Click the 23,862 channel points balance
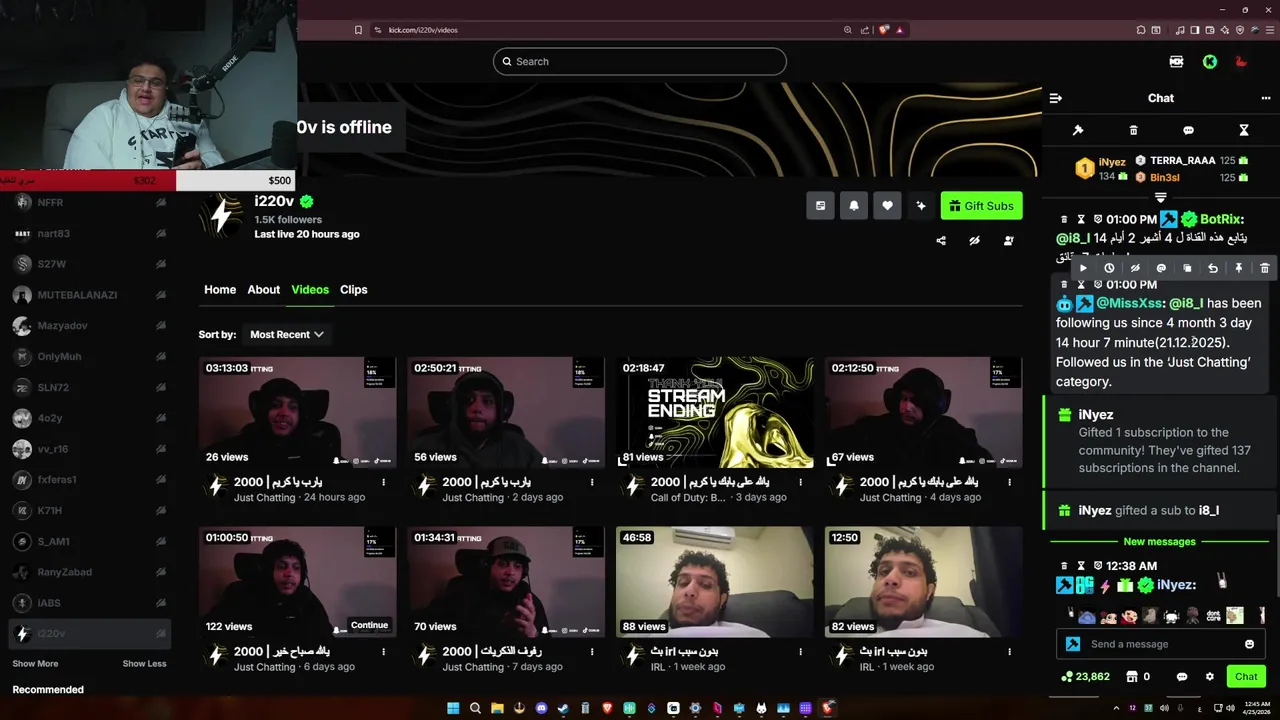 (x=1086, y=677)
